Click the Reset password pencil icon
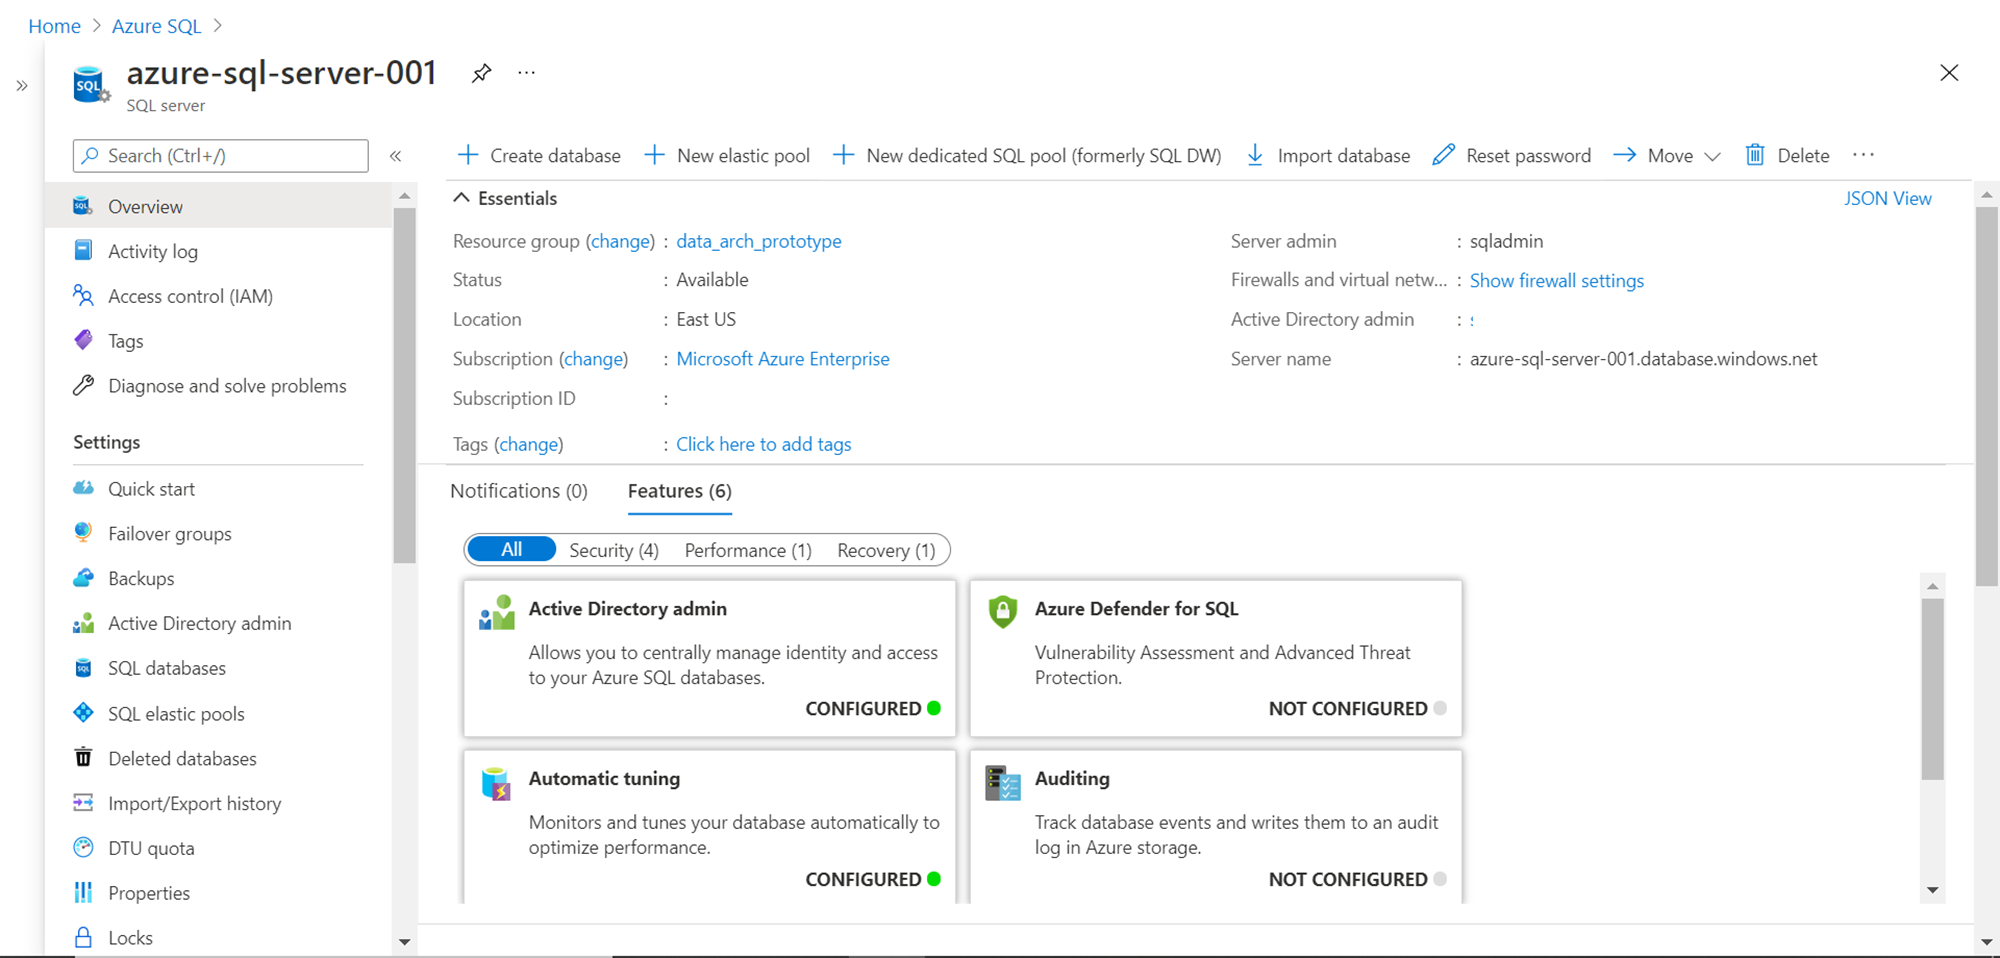 [x=1443, y=155]
